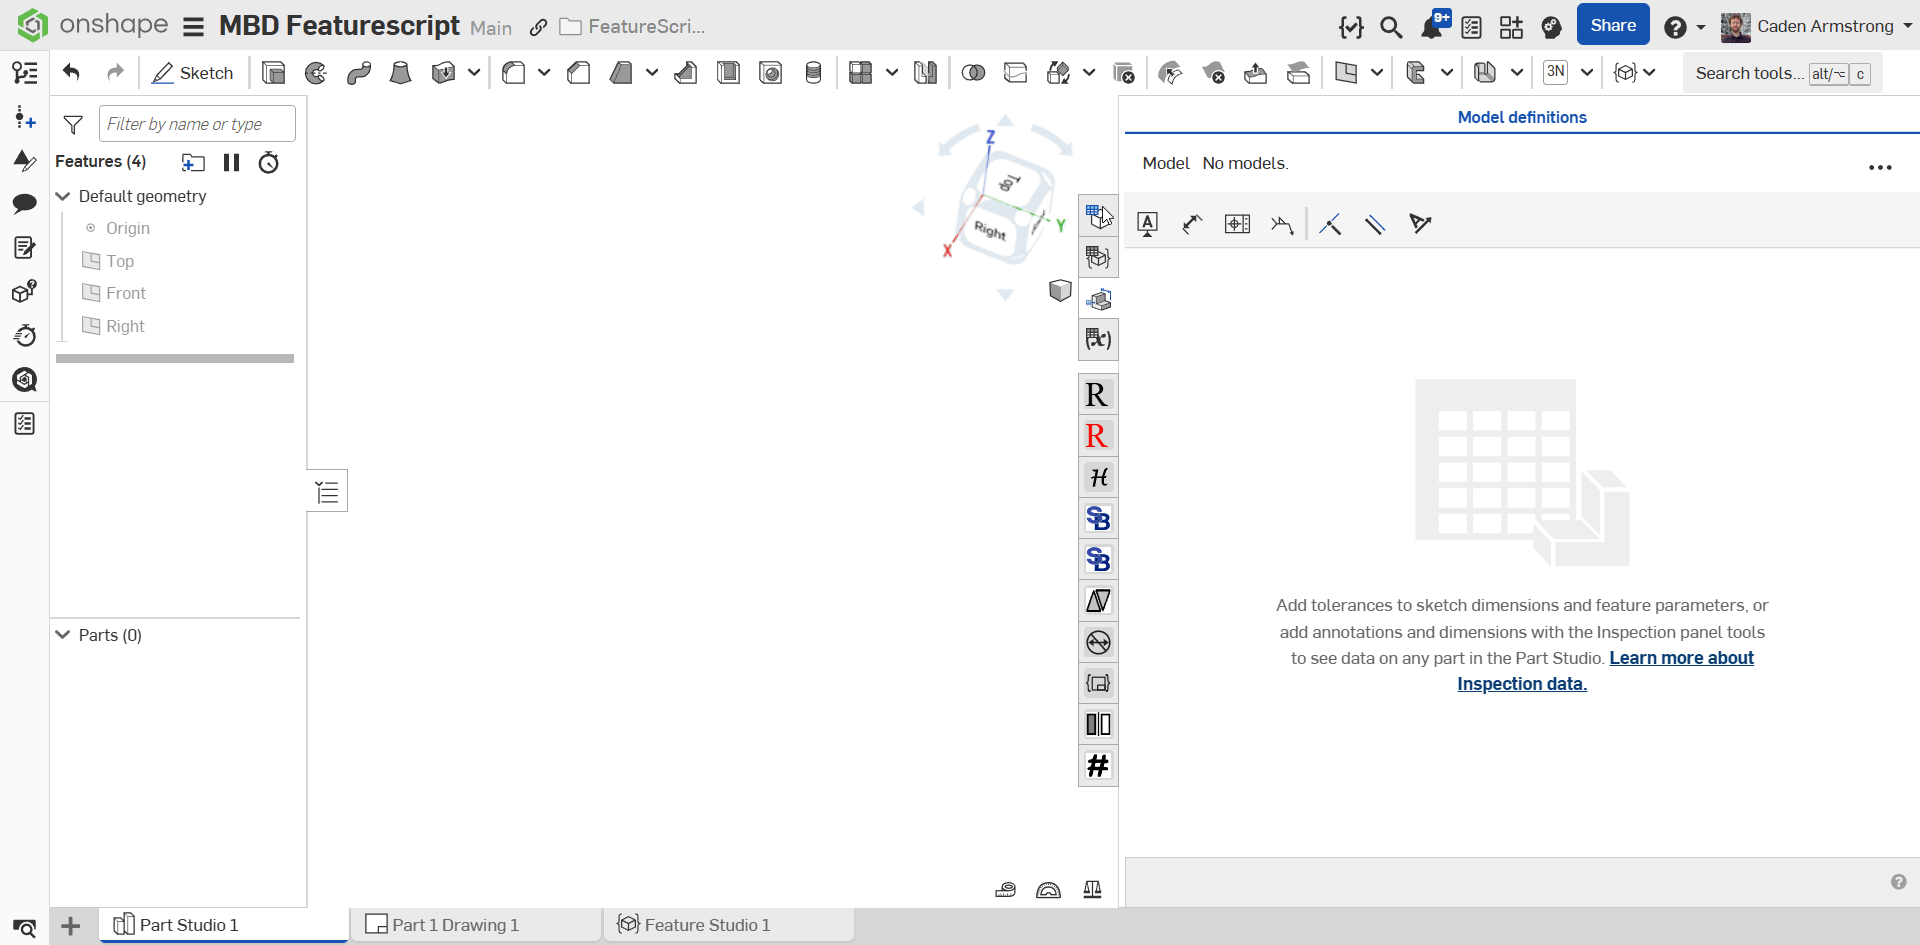The height and width of the screenshot is (945, 1920).
Task: Select the Boolean tool
Action: pyautogui.click(x=973, y=73)
